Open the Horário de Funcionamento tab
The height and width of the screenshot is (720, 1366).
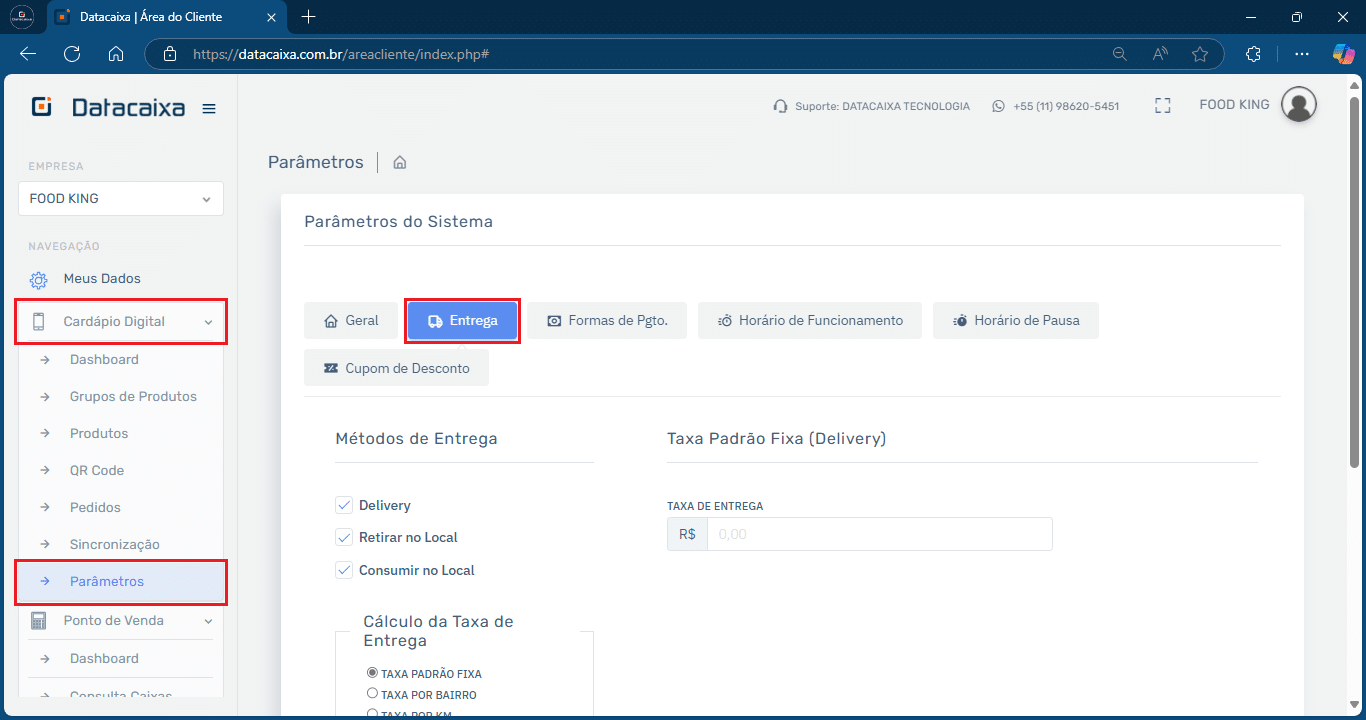coord(810,321)
